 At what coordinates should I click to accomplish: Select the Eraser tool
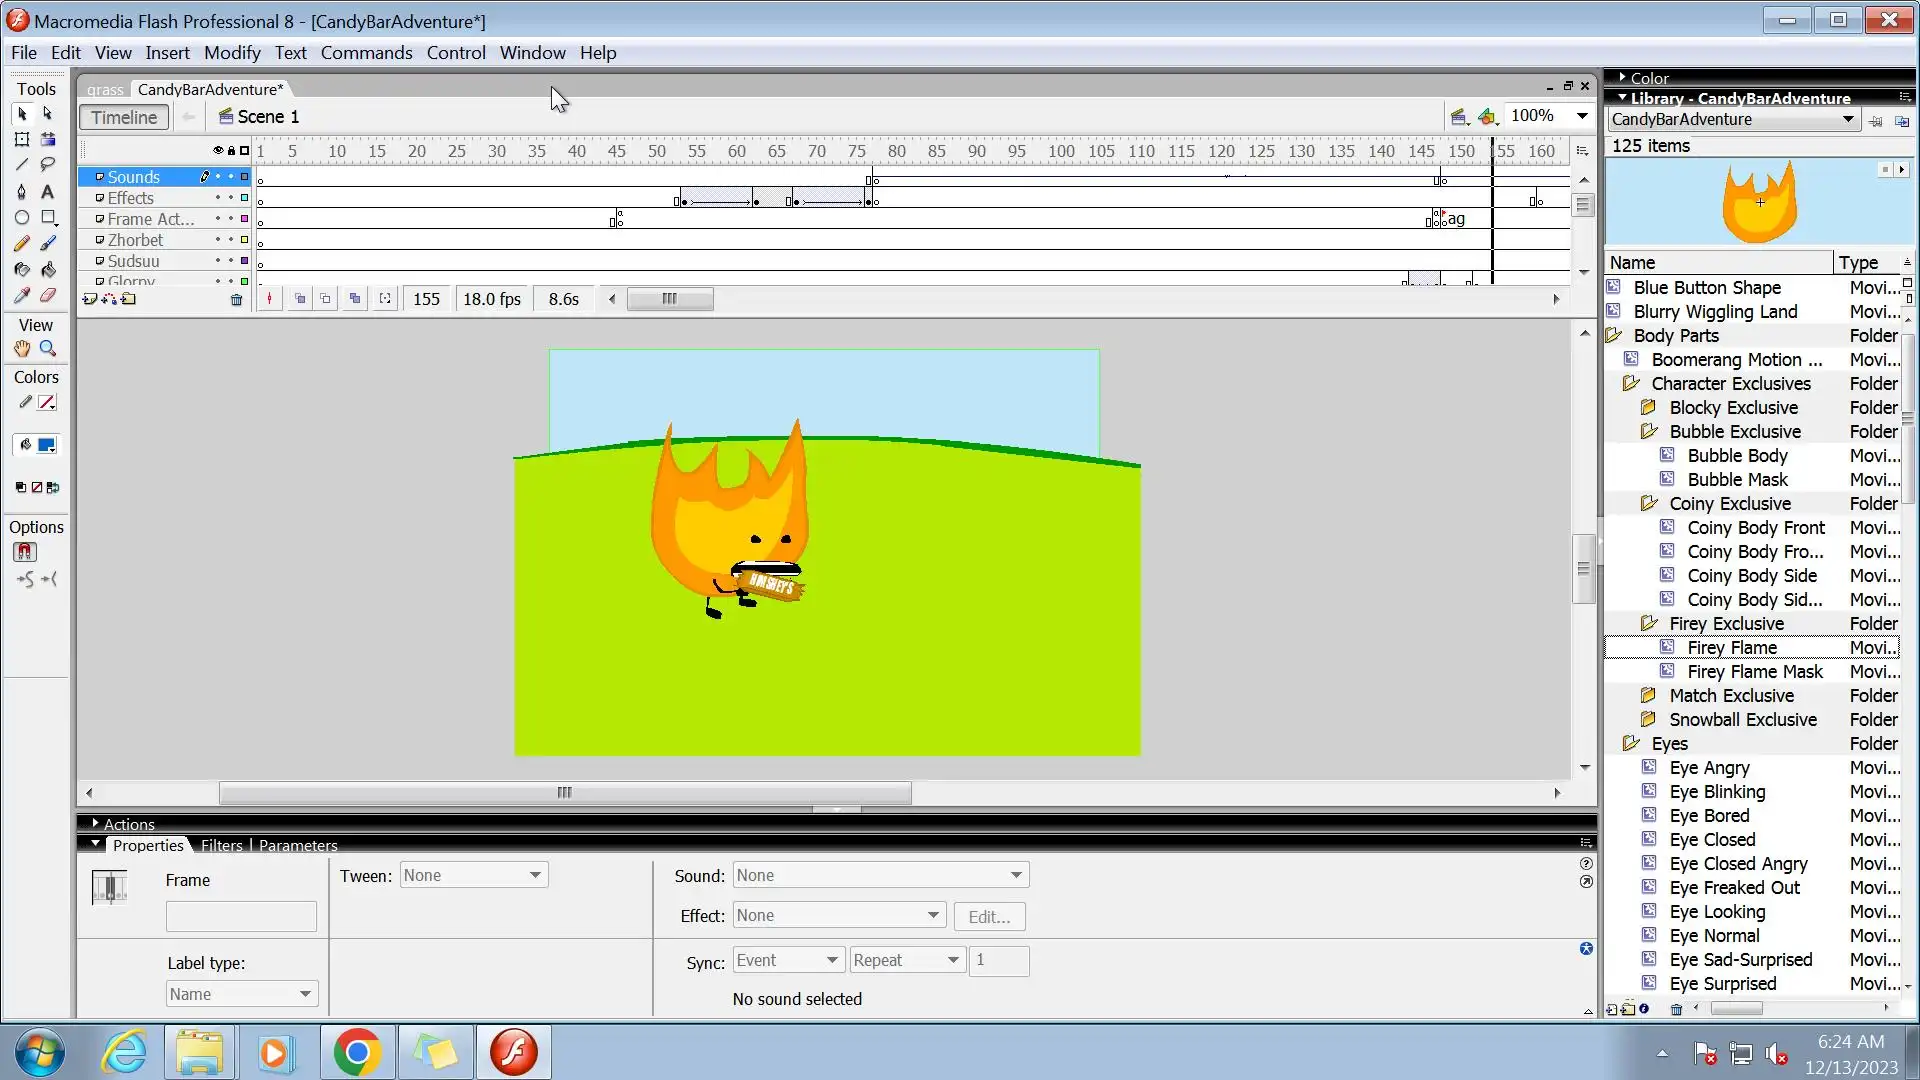(47, 296)
